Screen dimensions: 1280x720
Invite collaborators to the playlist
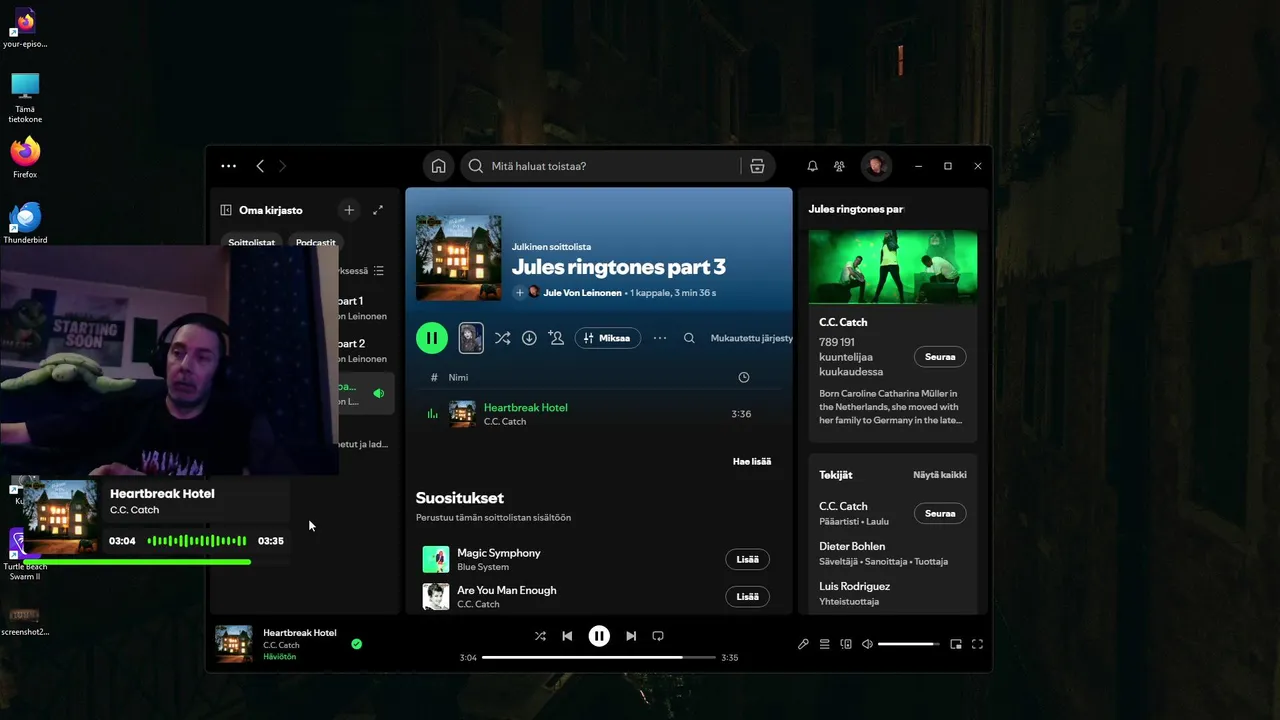pos(556,338)
